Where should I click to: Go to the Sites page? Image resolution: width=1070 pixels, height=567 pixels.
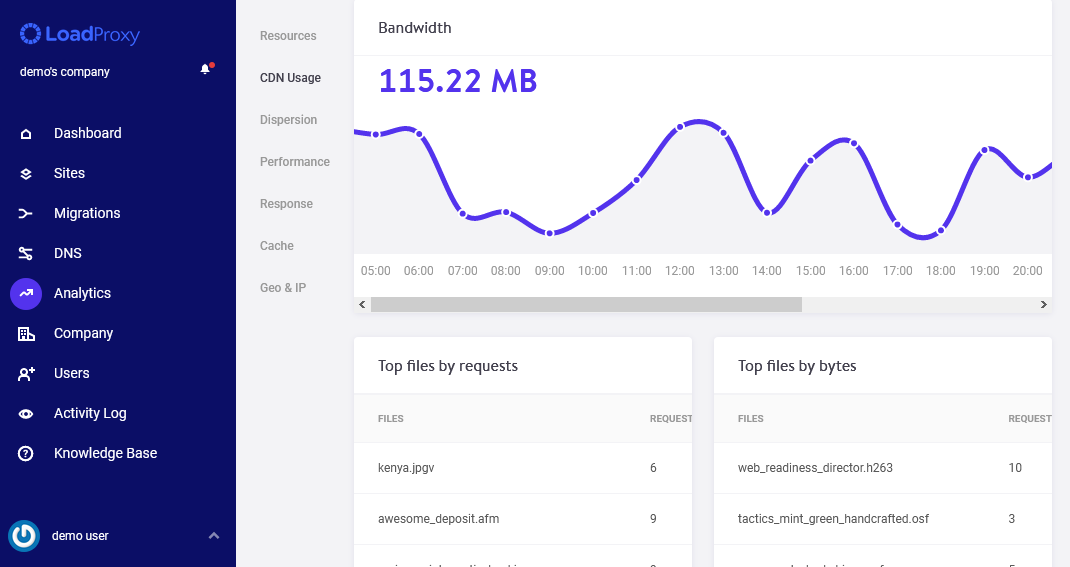[x=70, y=173]
